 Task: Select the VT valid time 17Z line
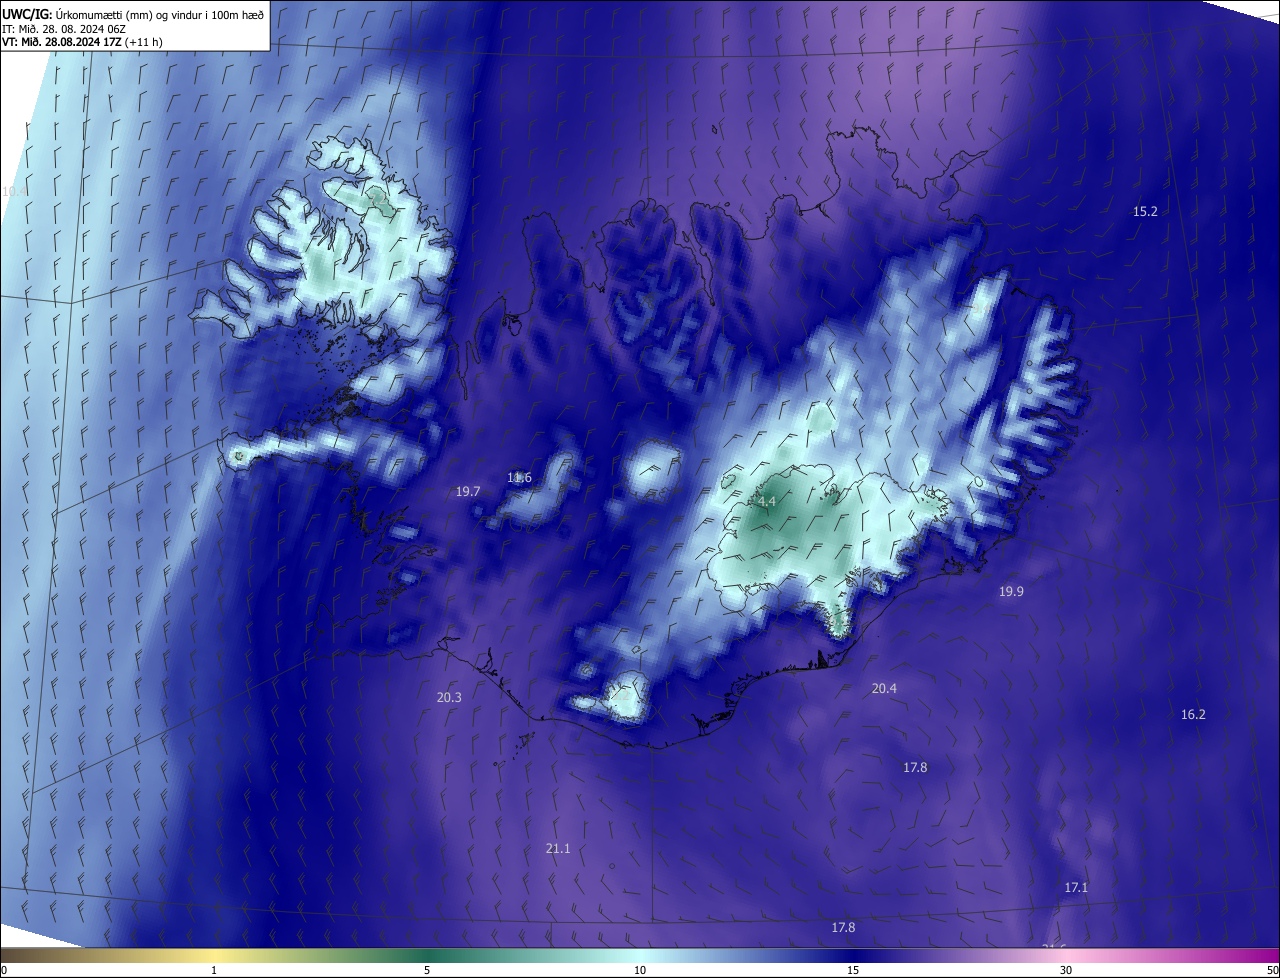82,42
